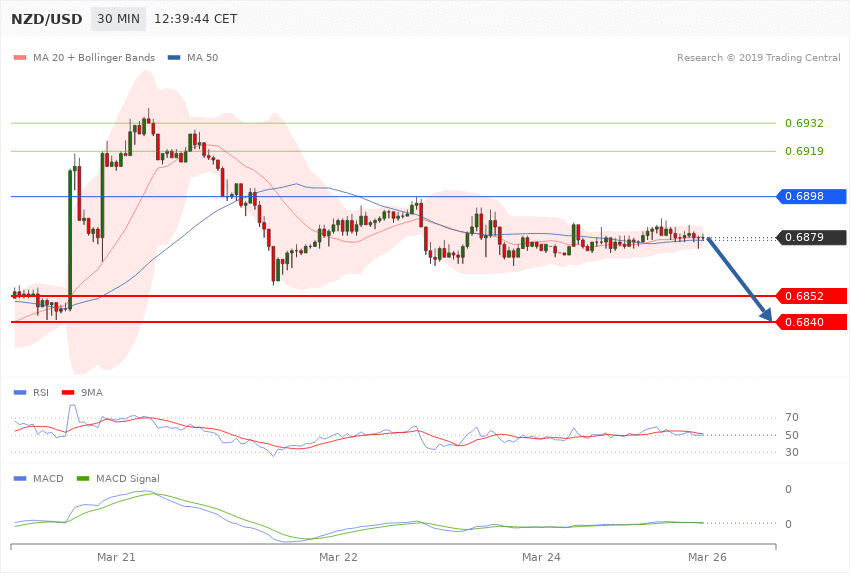Click the 0.6919 resistance level label
The height and width of the screenshot is (576, 850).
tap(804, 151)
